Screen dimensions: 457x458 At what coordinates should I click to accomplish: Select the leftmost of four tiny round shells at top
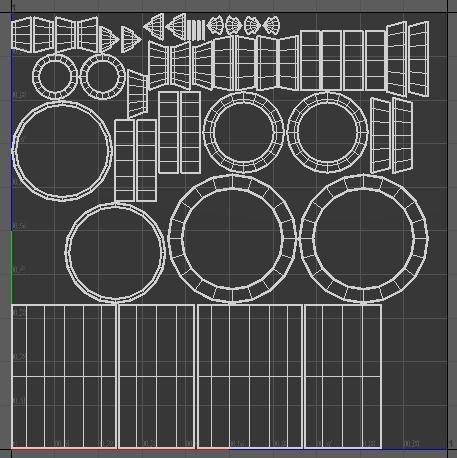tap(215, 25)
